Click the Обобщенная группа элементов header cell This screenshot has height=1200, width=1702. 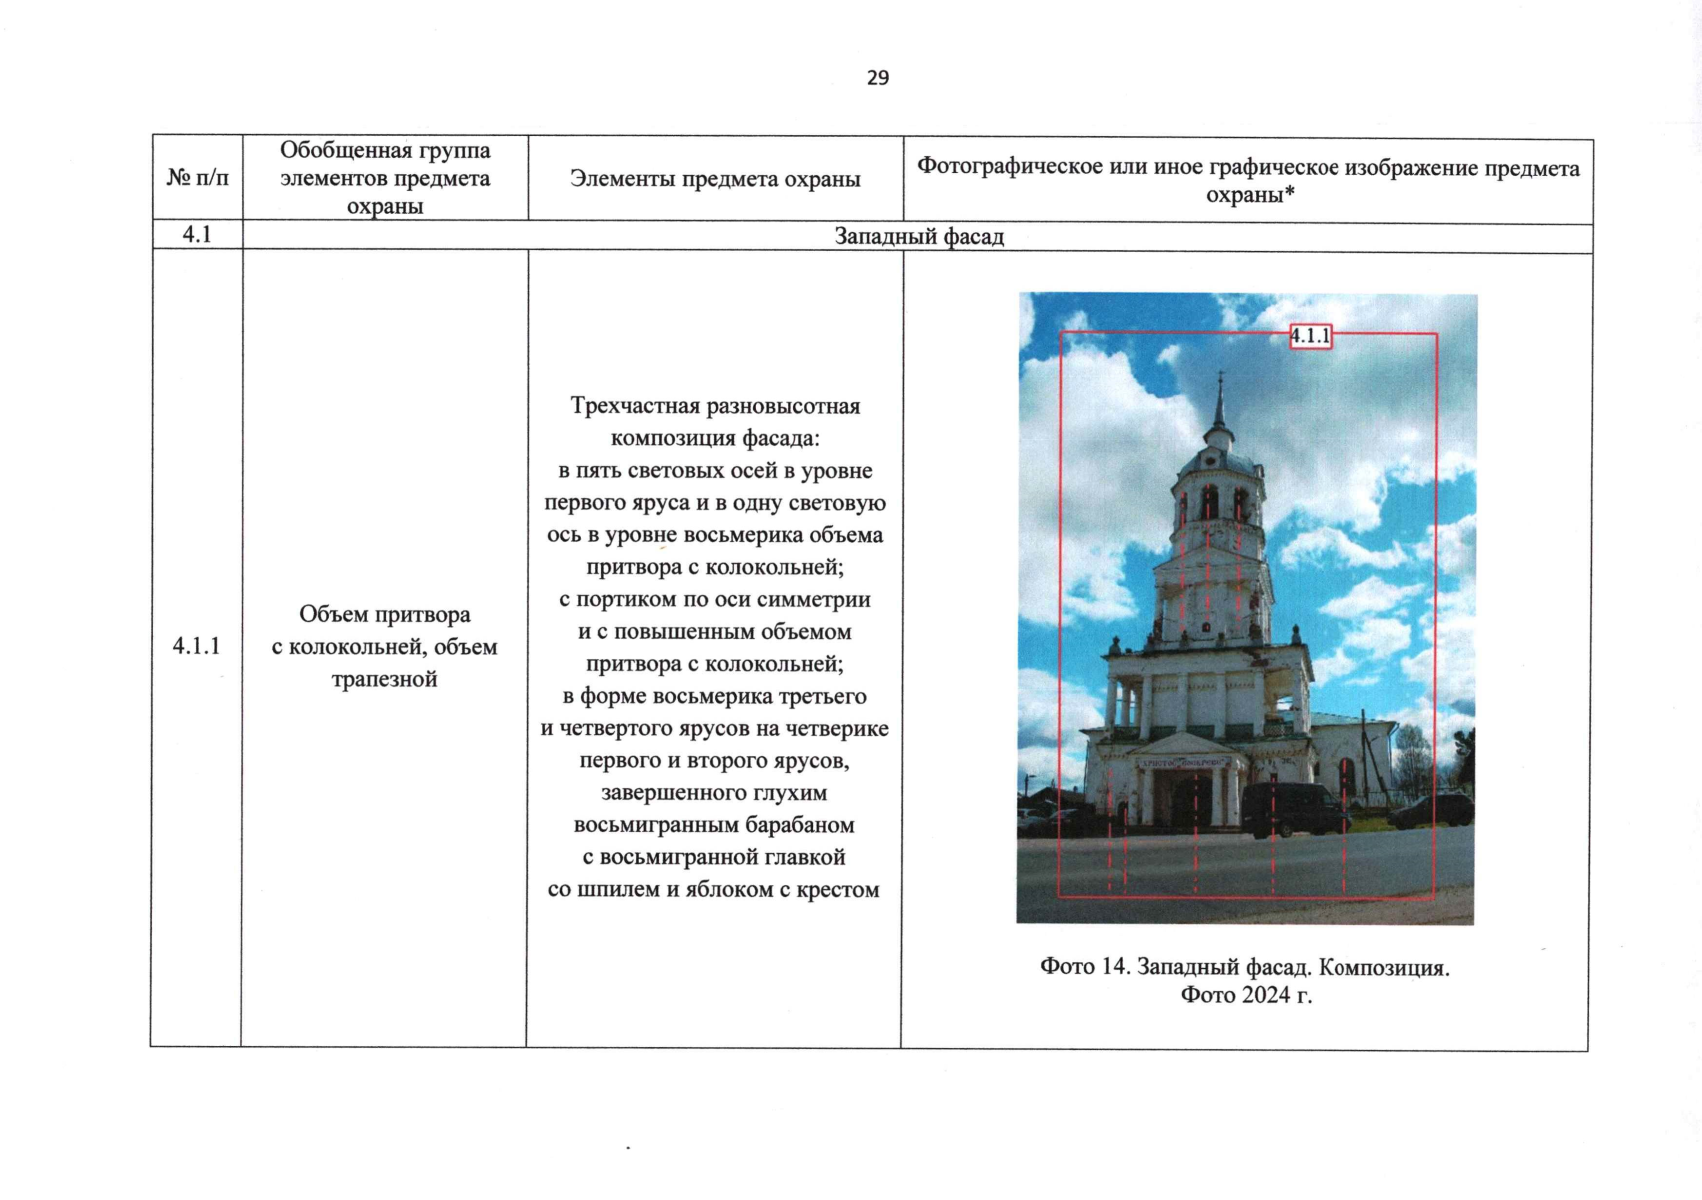pos(385,178)
